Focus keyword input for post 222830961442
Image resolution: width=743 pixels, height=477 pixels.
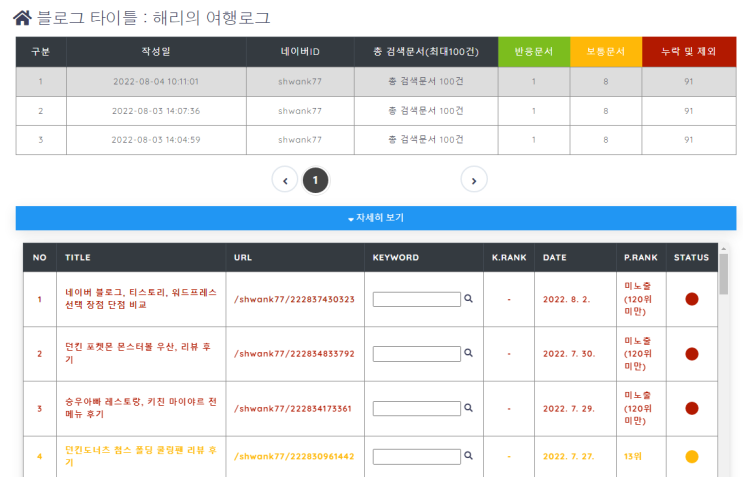point(417,457)
